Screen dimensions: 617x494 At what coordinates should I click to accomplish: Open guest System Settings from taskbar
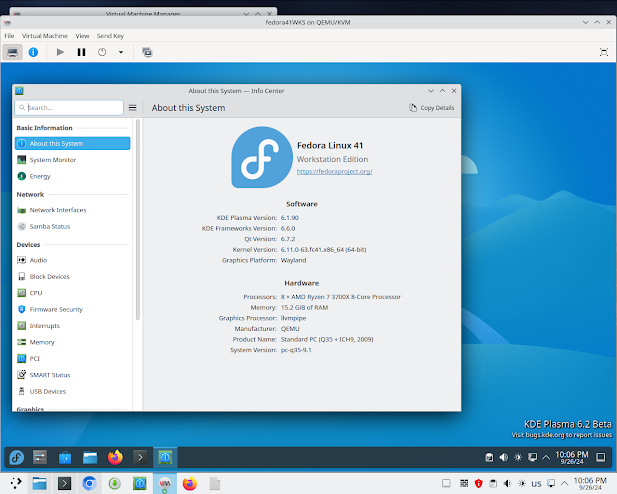[40, 457]
